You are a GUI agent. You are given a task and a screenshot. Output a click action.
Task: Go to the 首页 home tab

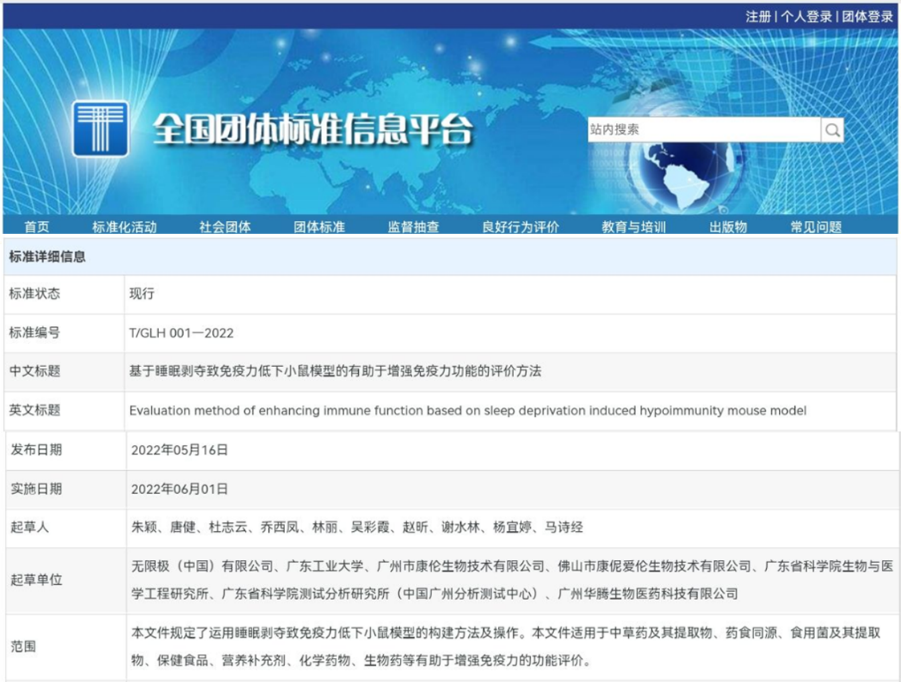click(37, 227)
